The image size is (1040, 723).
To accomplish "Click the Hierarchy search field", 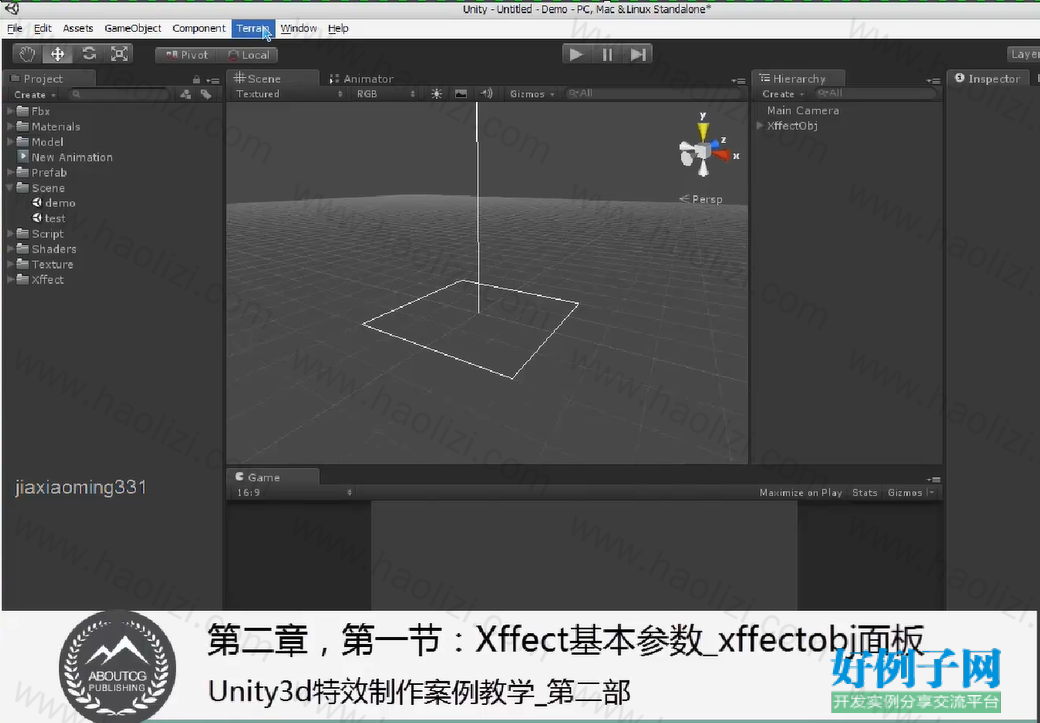I will pyautogui.click(x=875, y=94).
